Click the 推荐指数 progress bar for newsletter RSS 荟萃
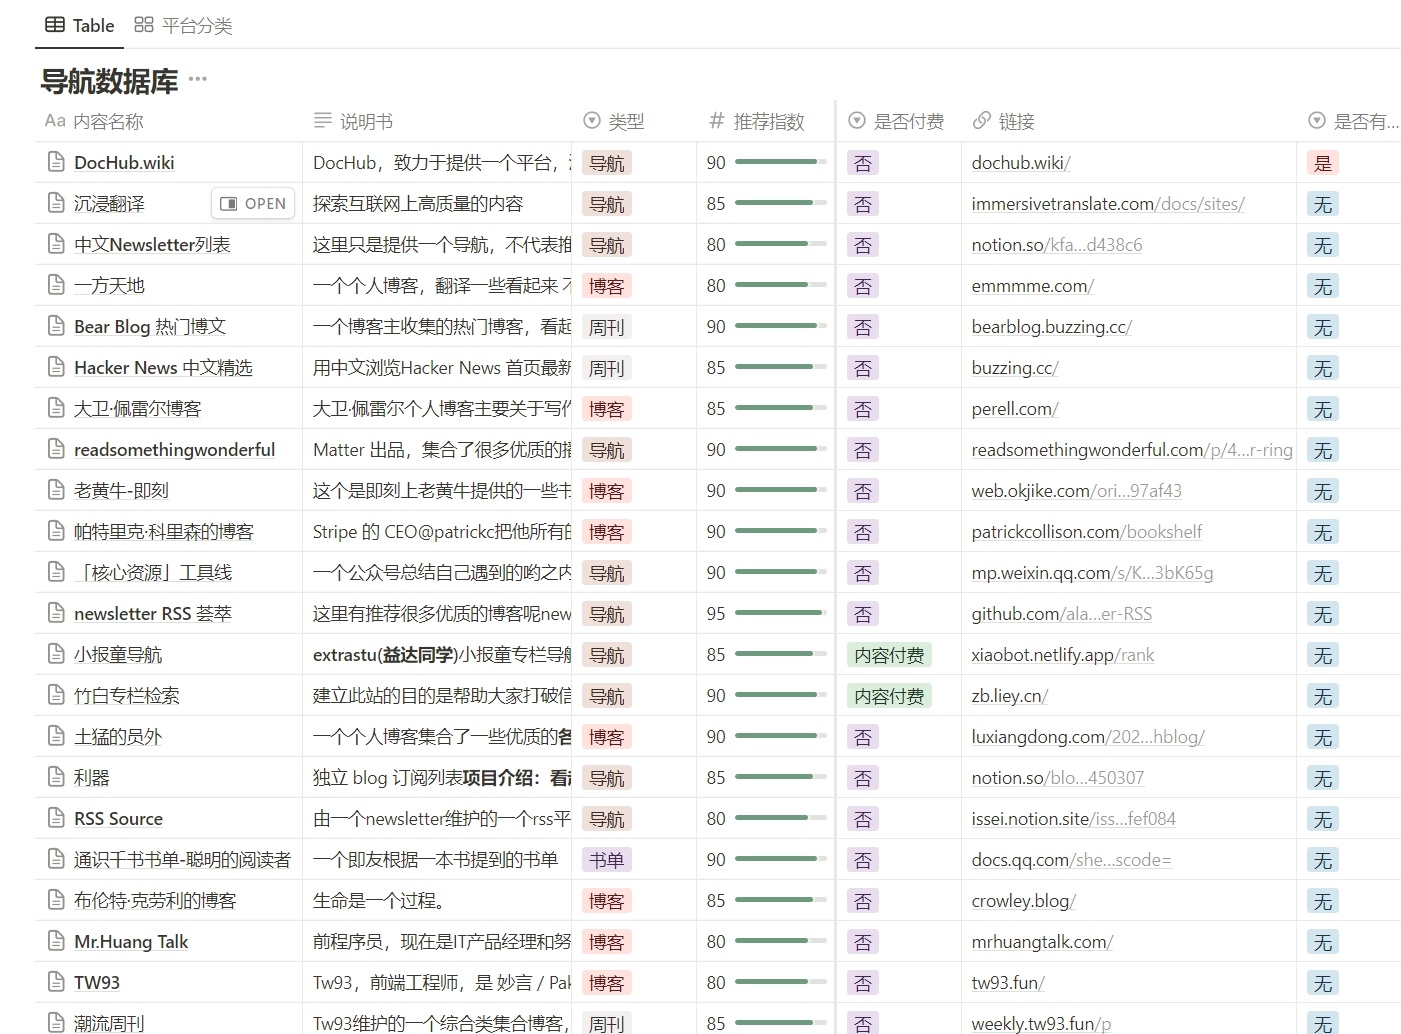 click(778, 612)
